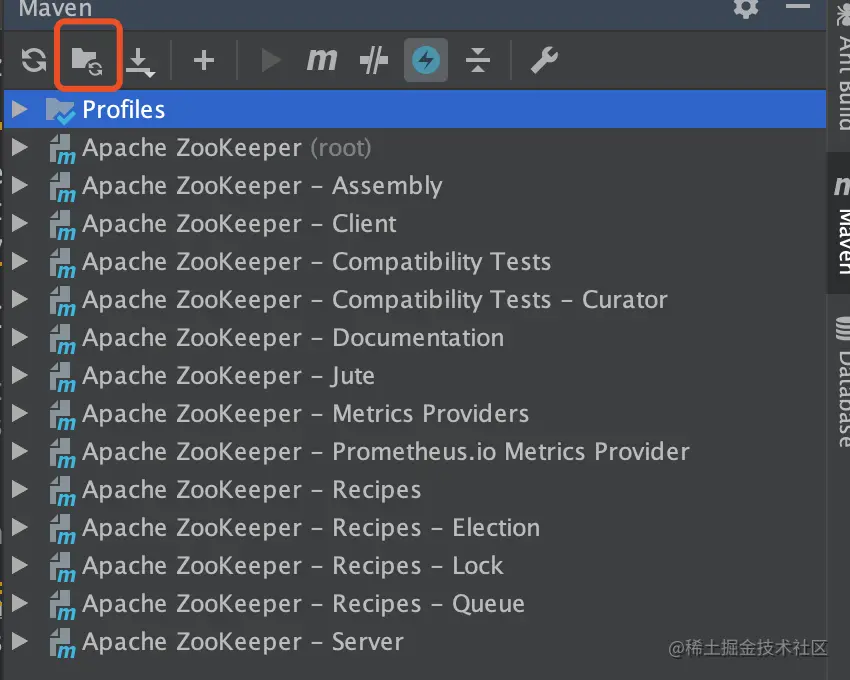The image size is (850, 680).
Task: Expand Apache ZooKeeper - Jute node
Action: 20,375
